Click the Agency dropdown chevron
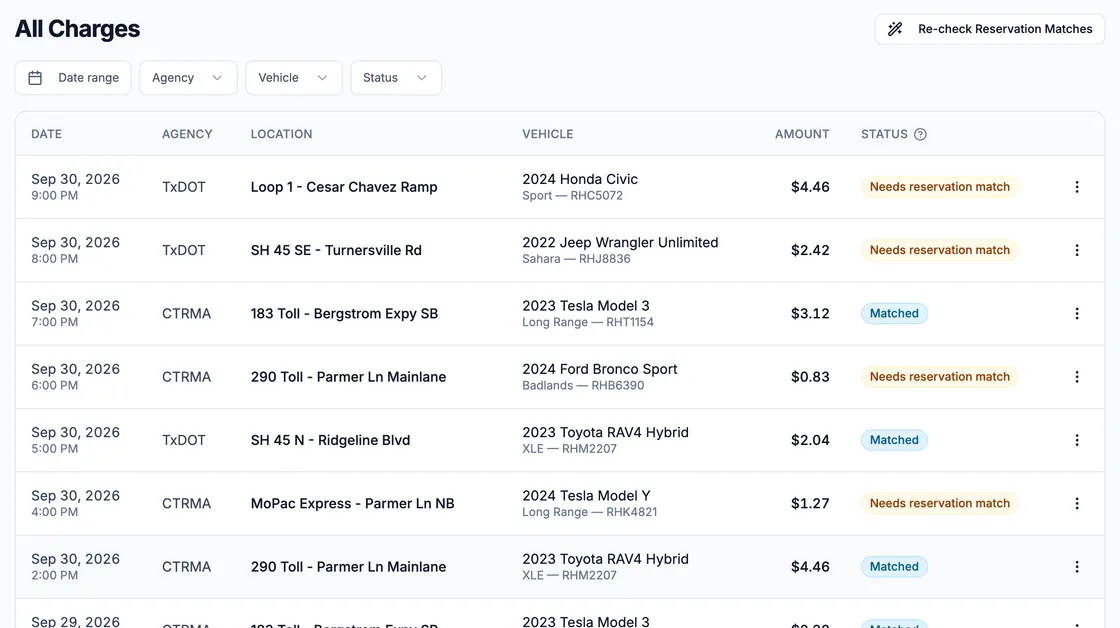Viewport: 1120px width, 628px height. click(217, 78)
